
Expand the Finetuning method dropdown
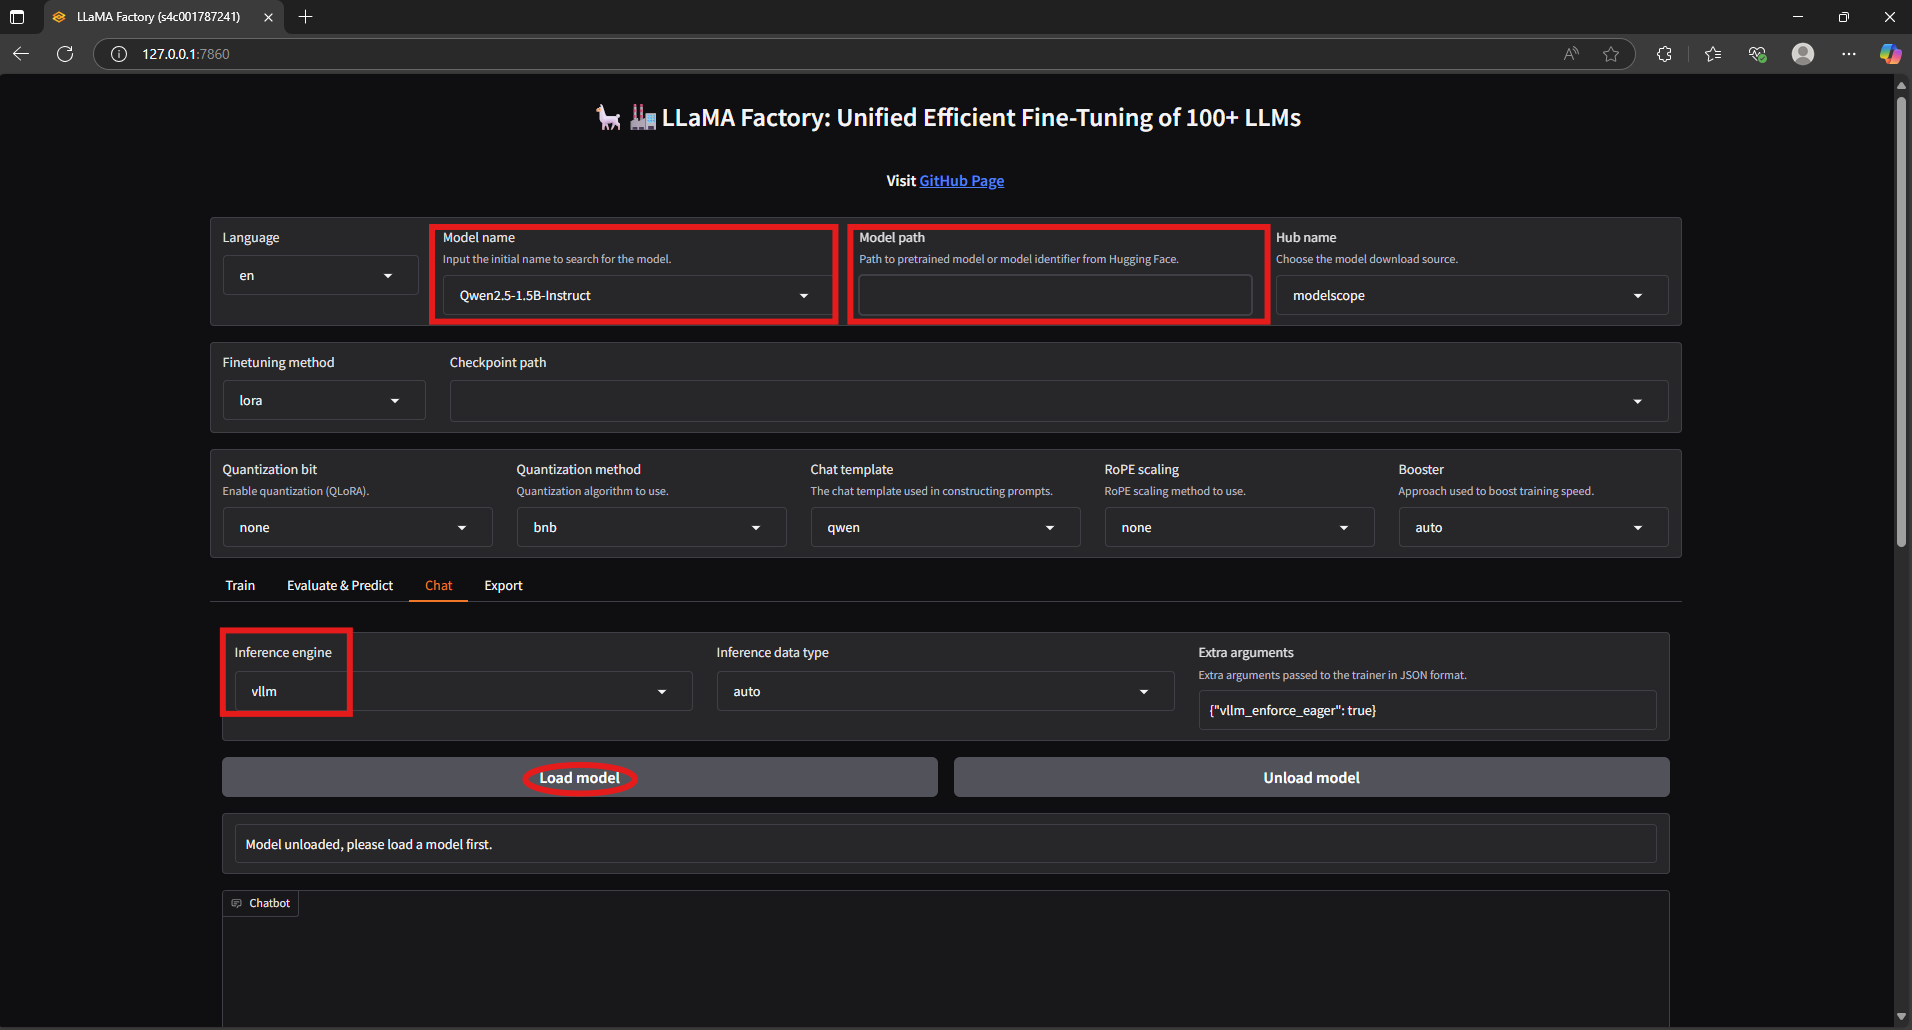324,401
